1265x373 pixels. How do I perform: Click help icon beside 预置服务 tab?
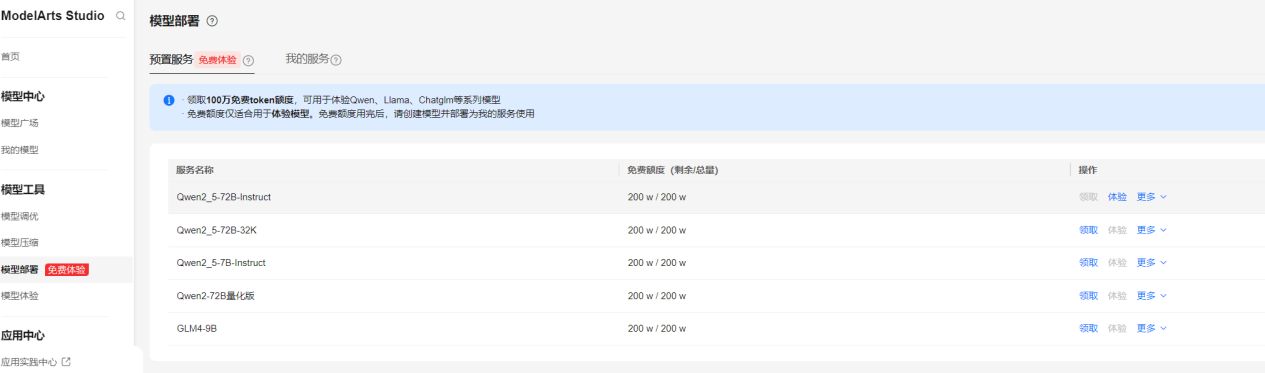pos(248,60)
